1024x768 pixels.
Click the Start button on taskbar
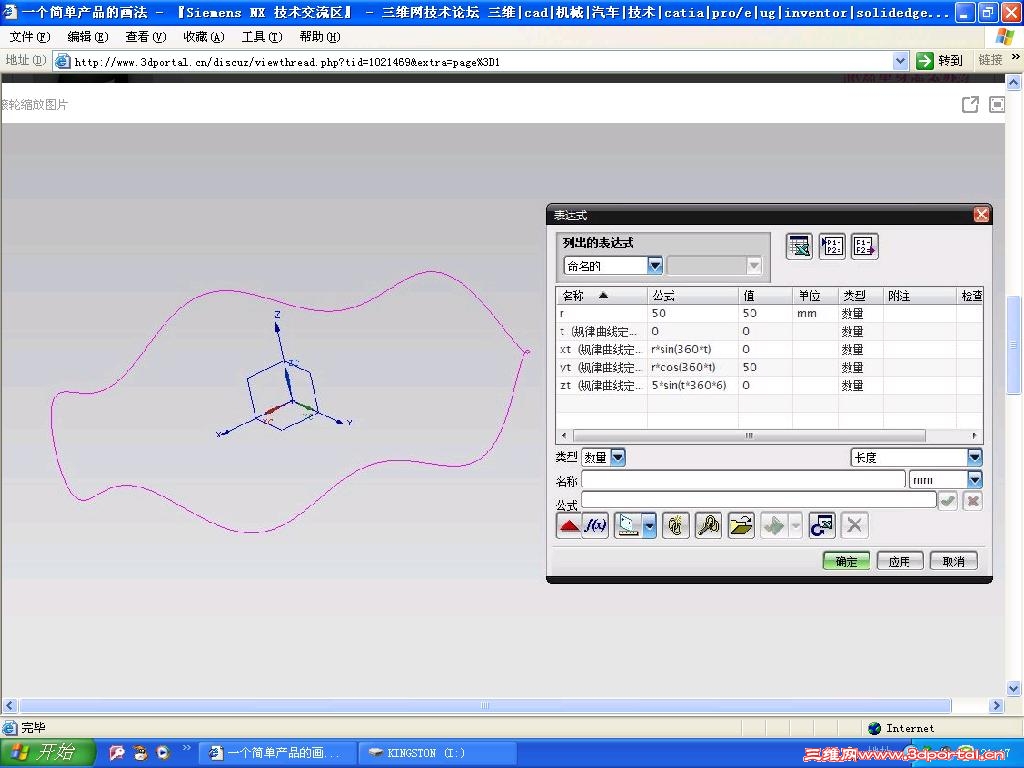47,753
